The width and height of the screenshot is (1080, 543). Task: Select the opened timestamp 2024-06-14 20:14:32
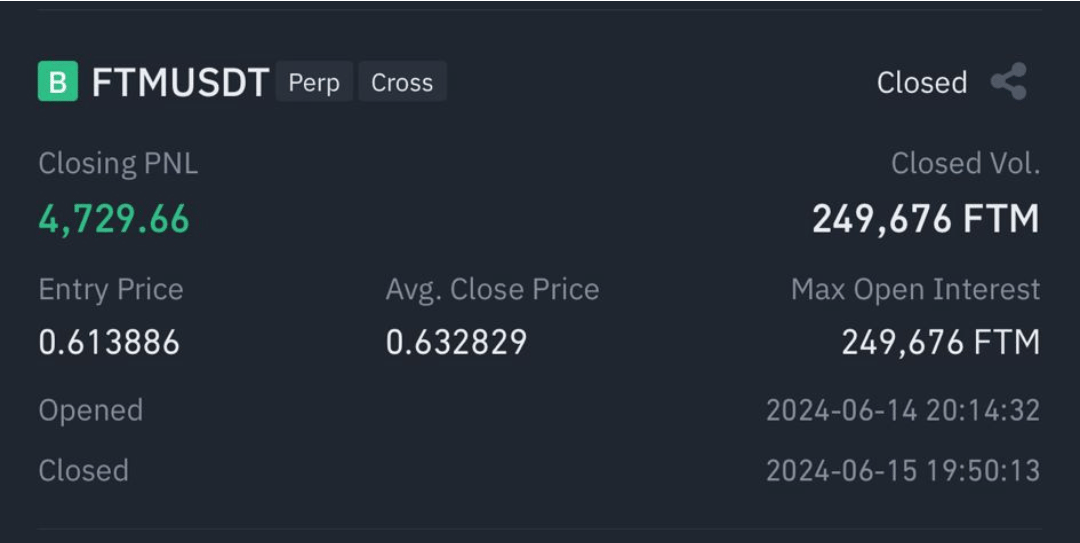(903, 411)
